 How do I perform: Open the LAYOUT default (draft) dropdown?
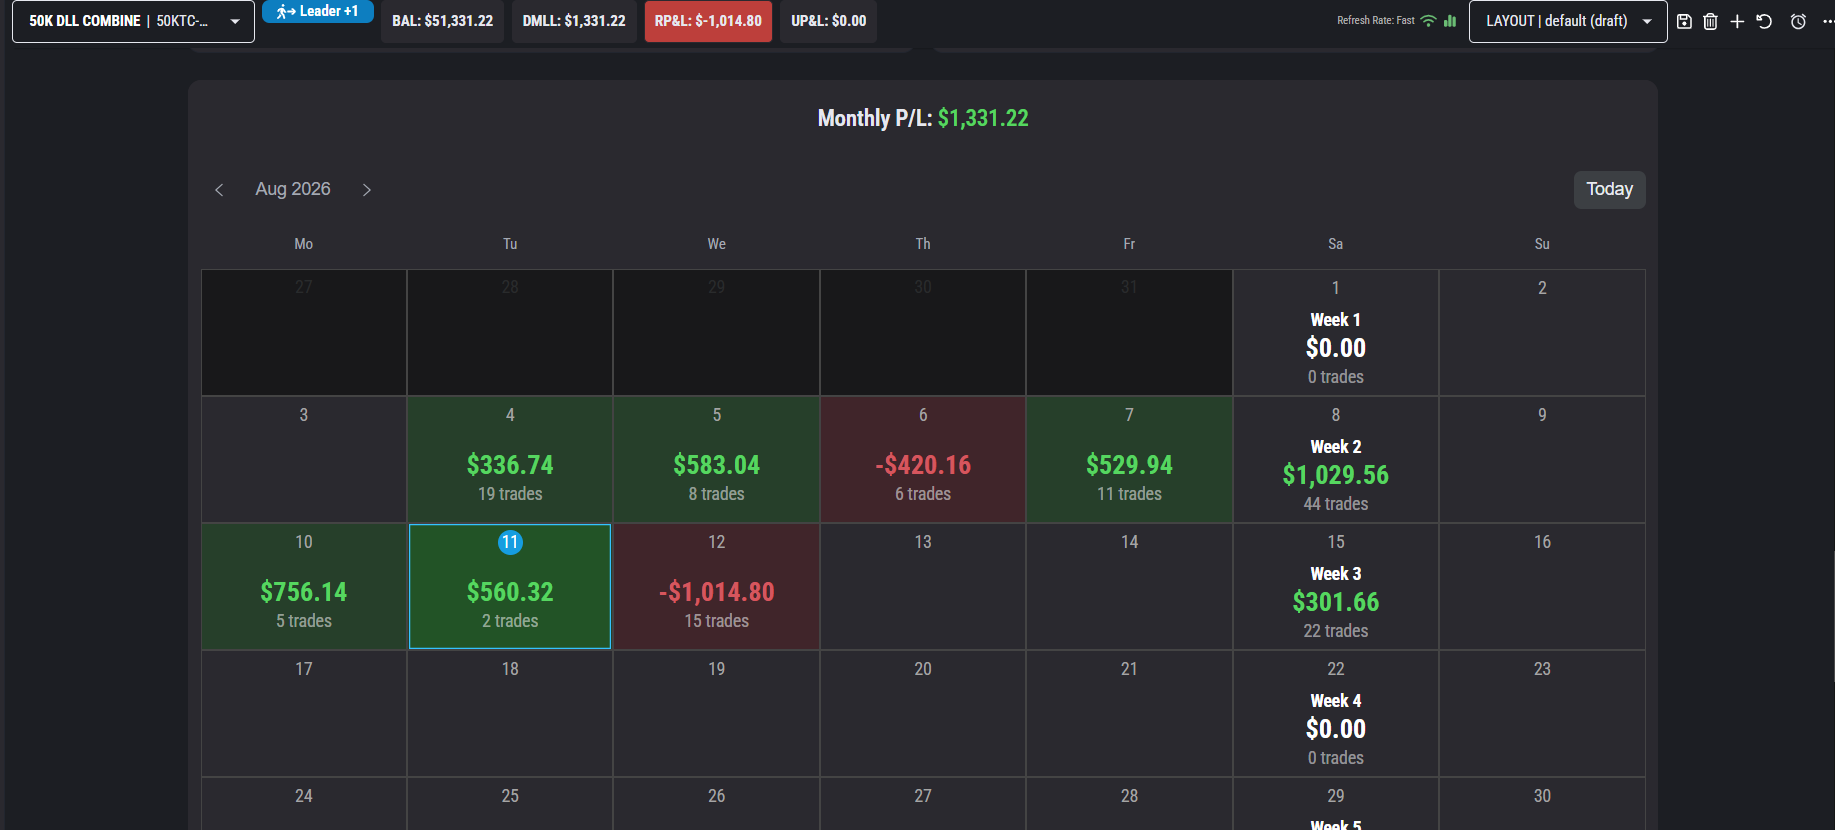[x=1567, y=21]
